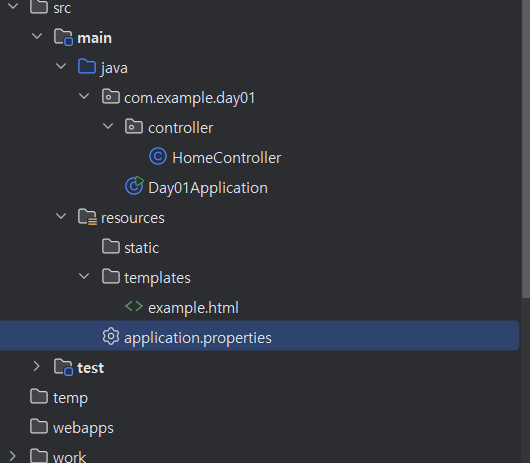Click the main module folder icon
Viewport: 530px width, 463px height.
(63, 37)
